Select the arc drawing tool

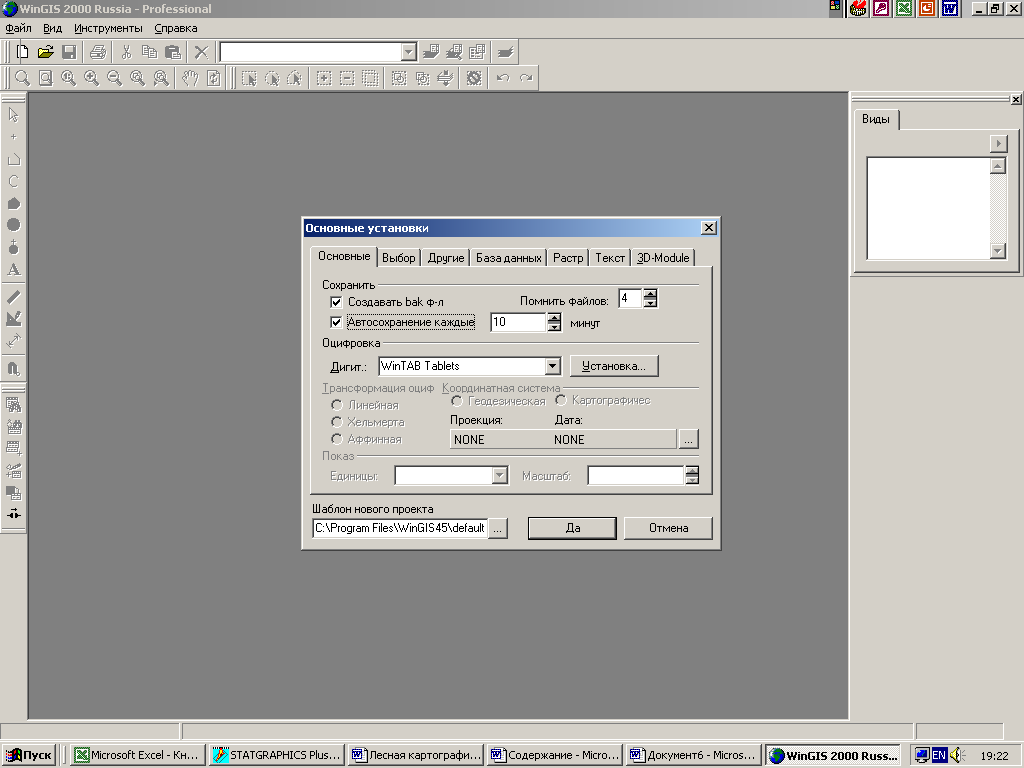[14, 181]
